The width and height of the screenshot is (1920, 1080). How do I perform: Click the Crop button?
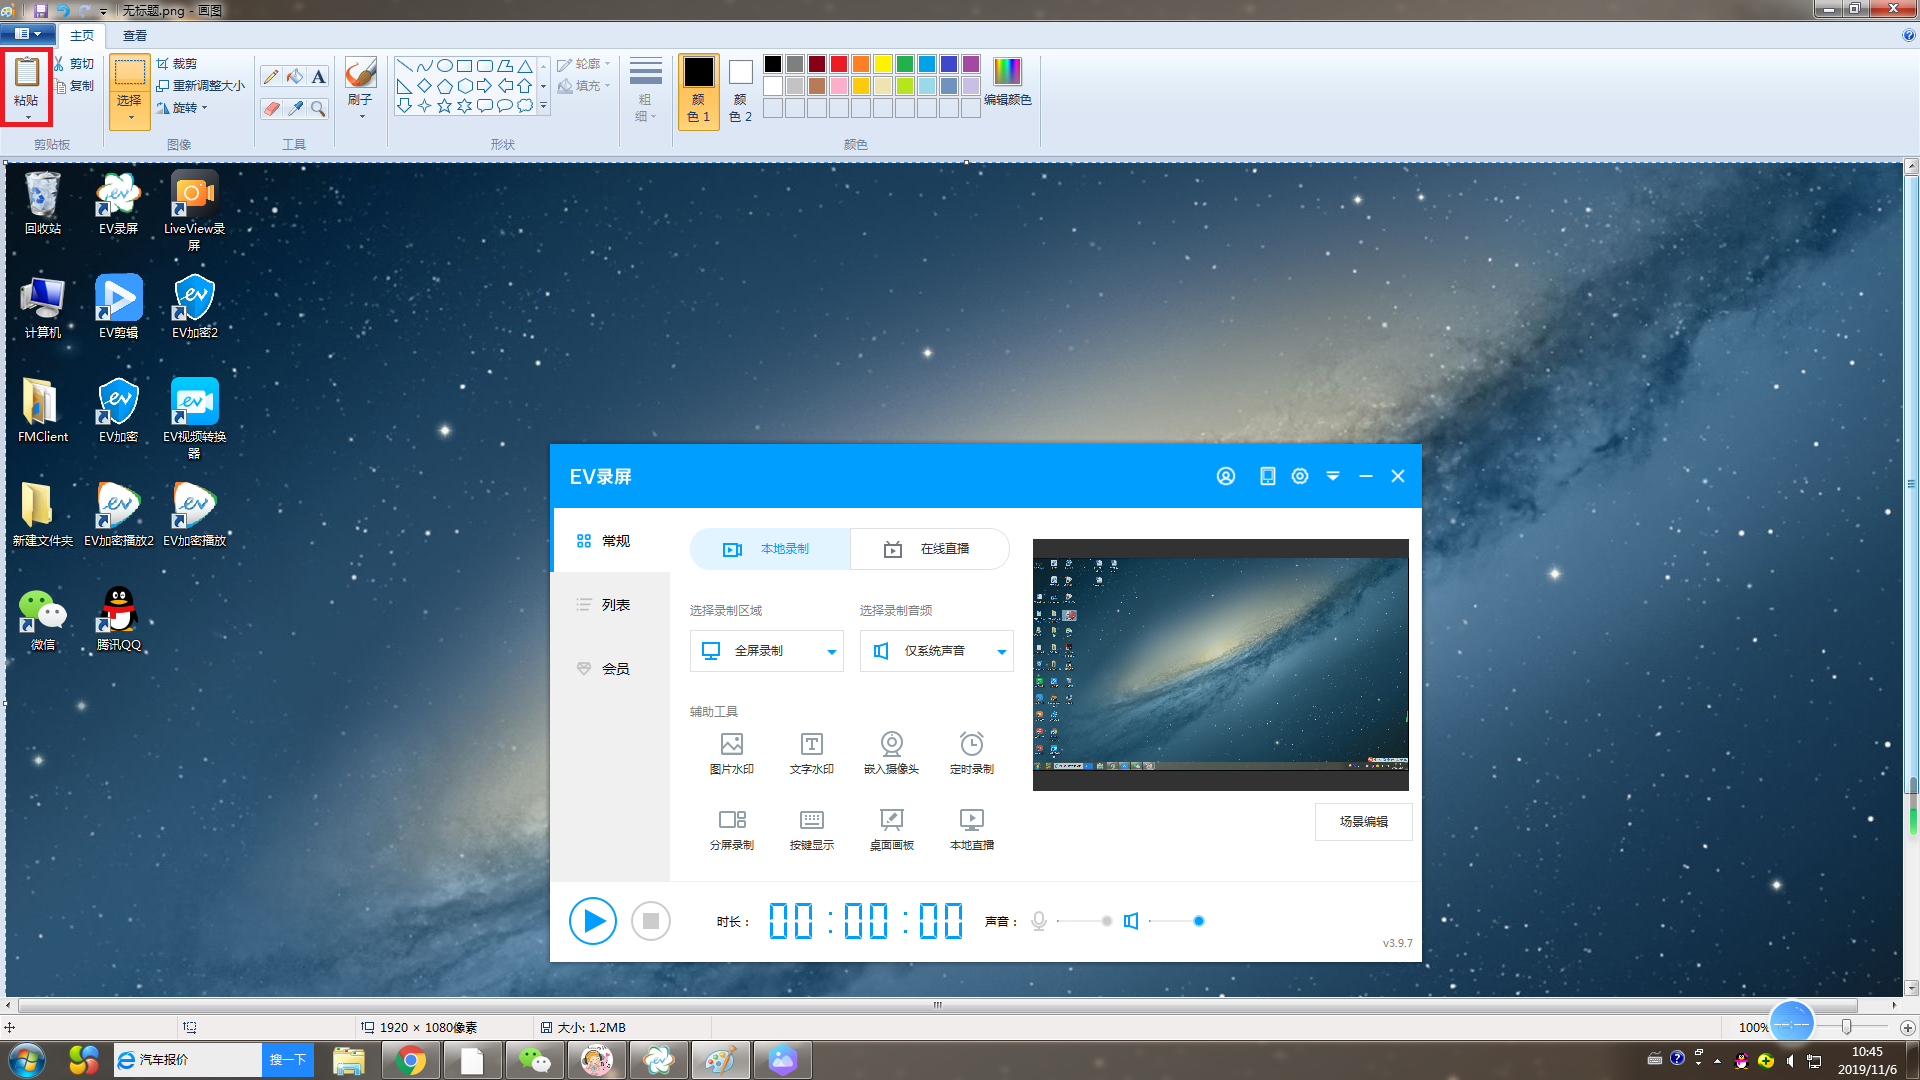[x=177, y=63]
